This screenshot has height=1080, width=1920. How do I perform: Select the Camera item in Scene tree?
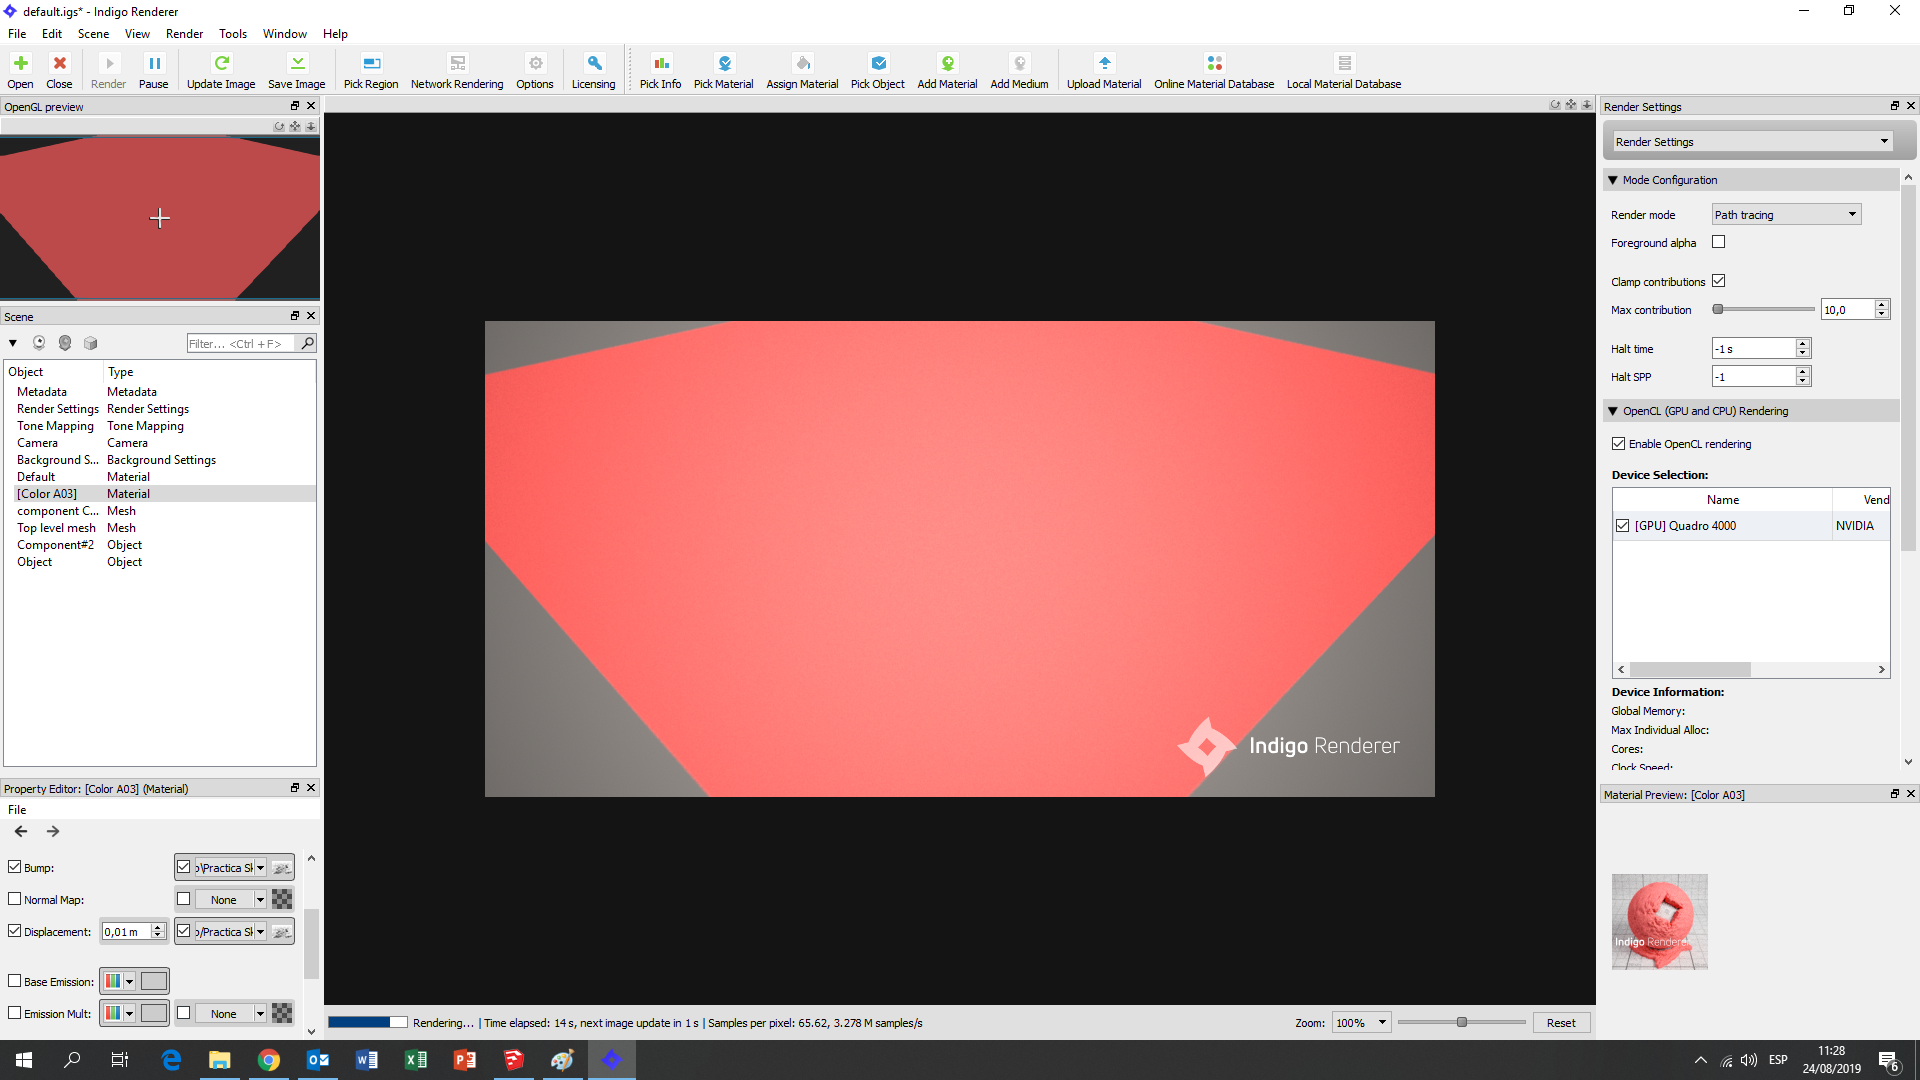click(38, 443)
